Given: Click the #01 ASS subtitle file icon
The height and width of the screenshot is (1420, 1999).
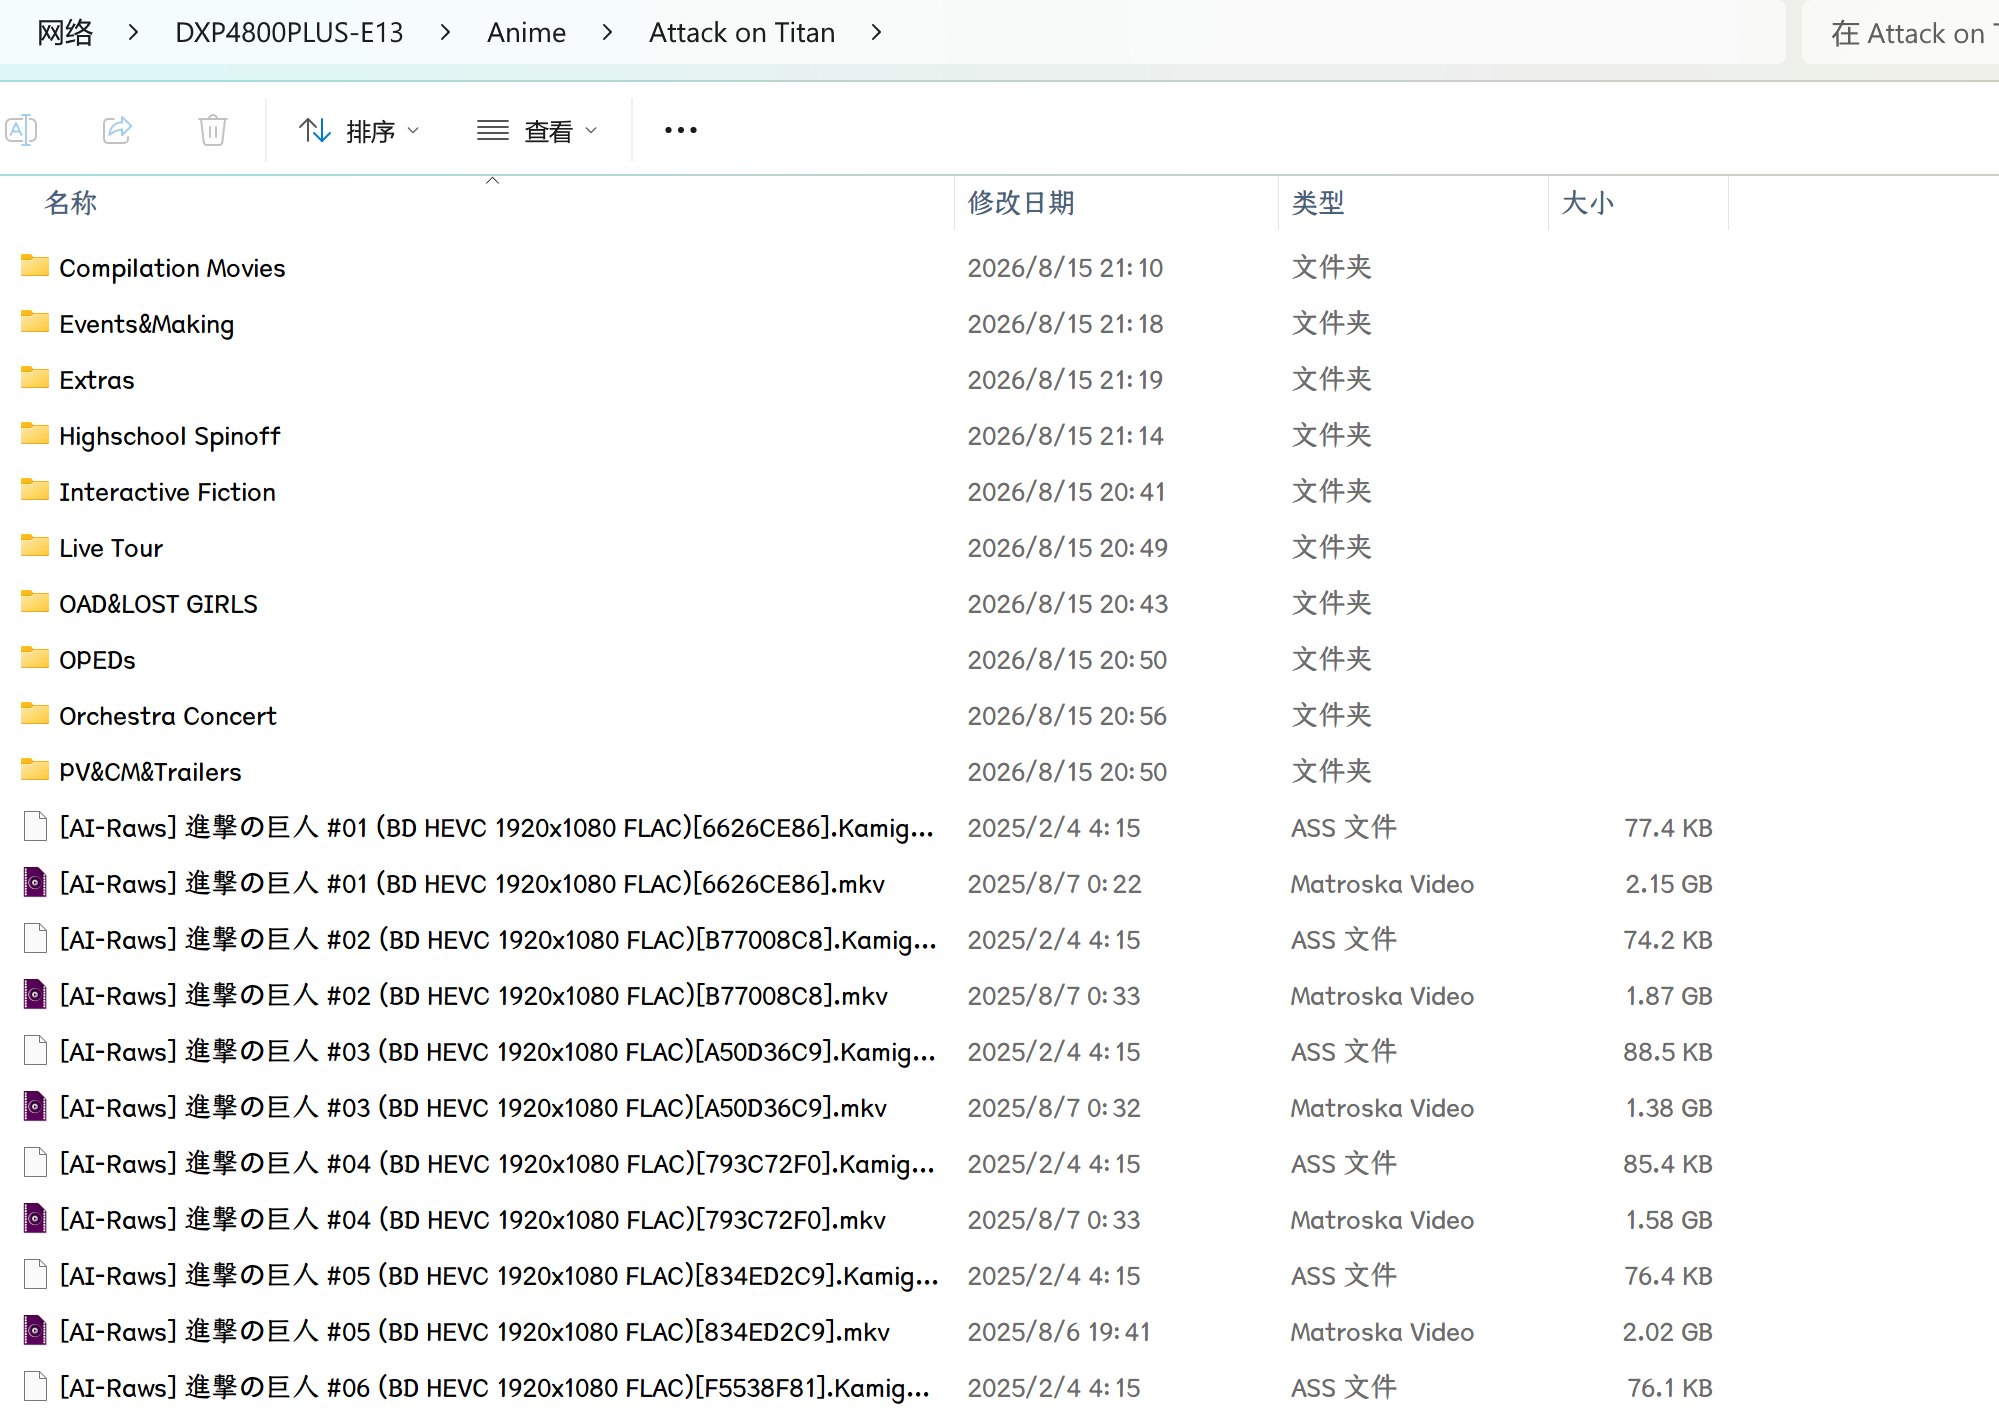Looking at the screenshot, I should coord(35,827).
